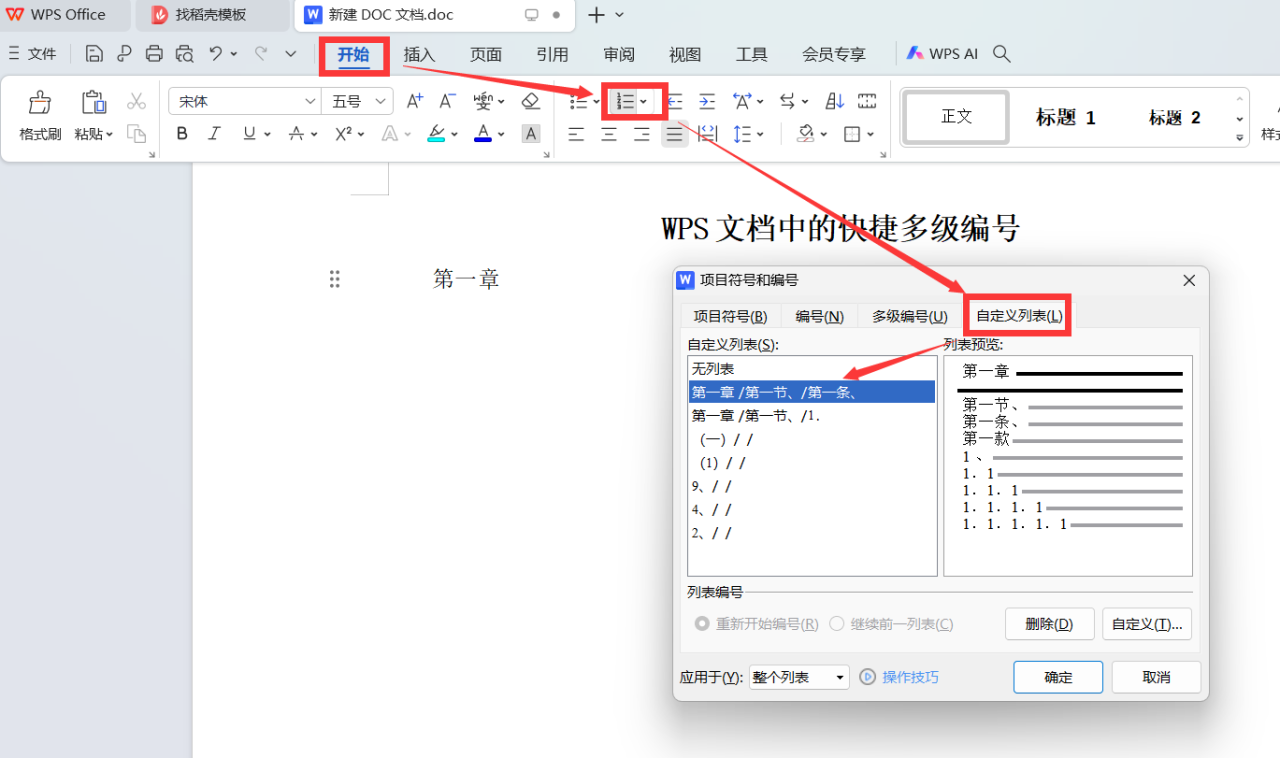The width and height of the screenshot is (1280, 758).
Task: Click the Paste (粘贴) clipboard icon
Action: 93,102
